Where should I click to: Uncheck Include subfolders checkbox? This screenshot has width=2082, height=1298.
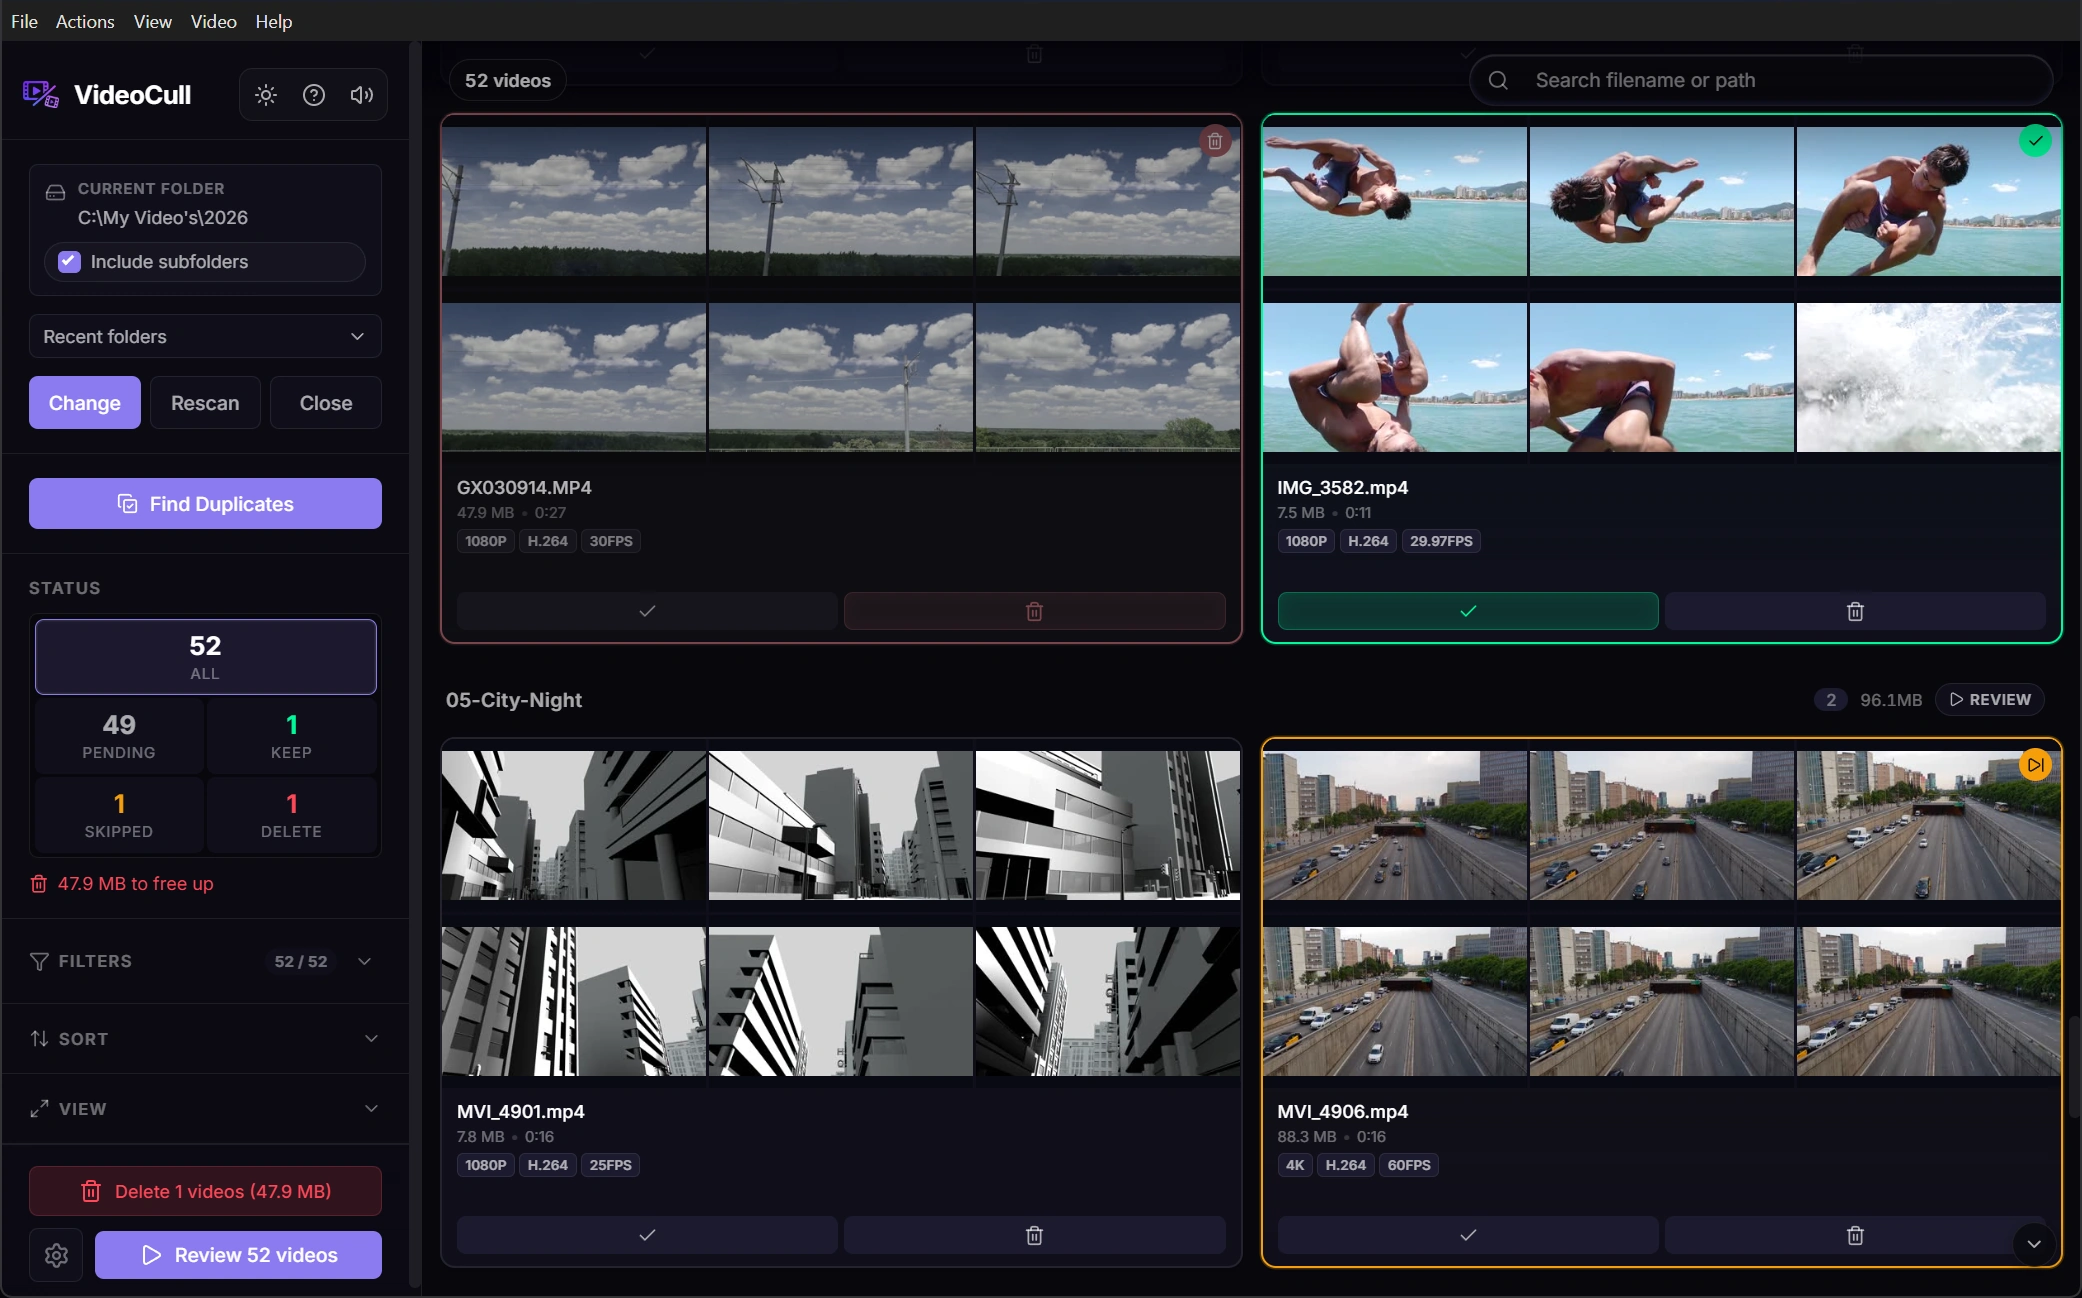click(69, 262)
